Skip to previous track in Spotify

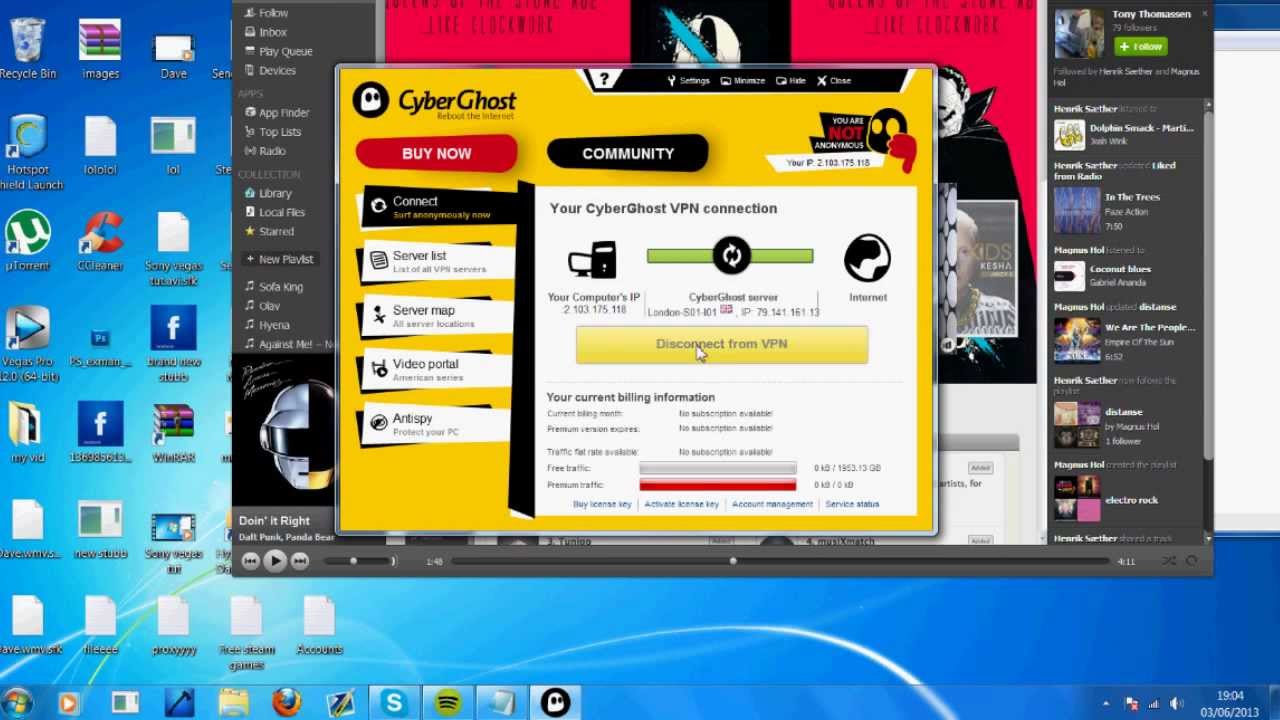click(251, 561)
